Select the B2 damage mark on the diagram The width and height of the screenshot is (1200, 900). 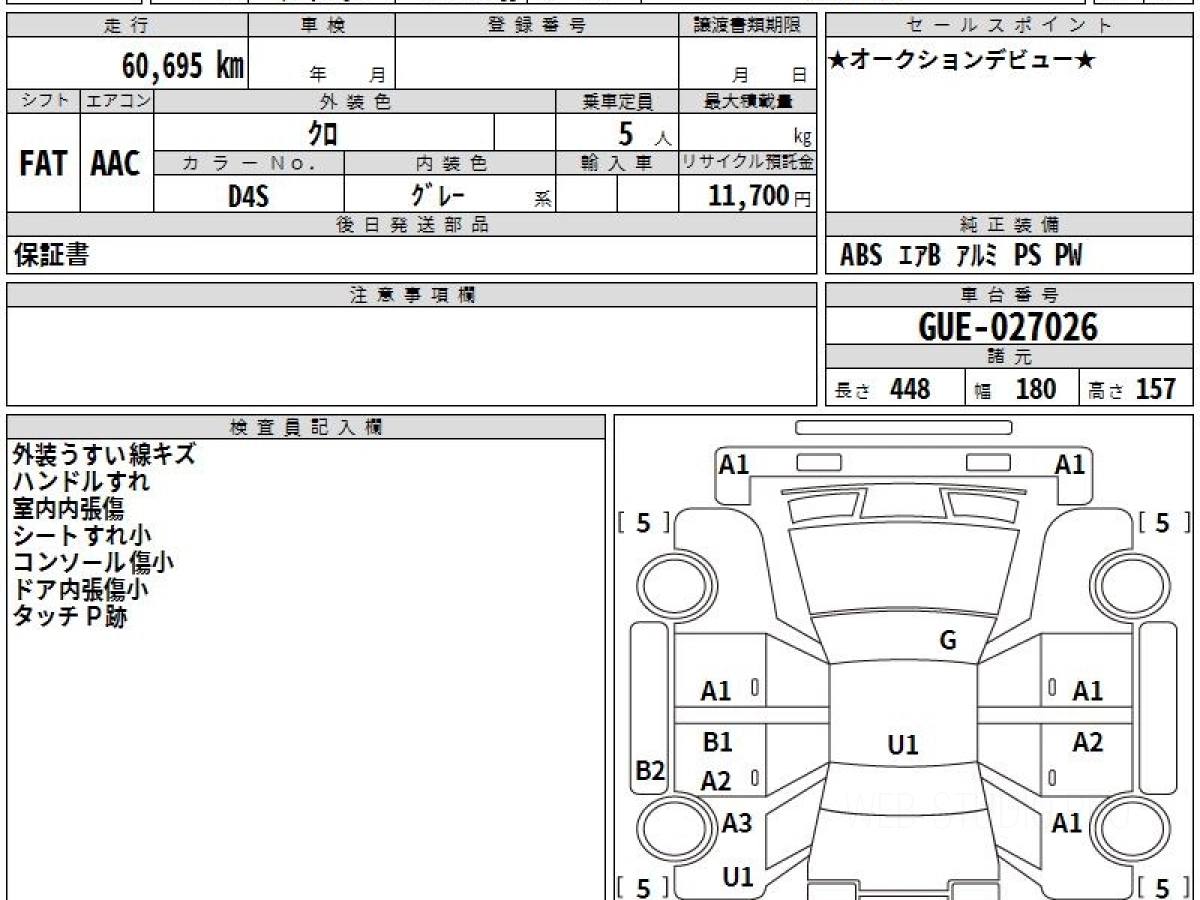(x=650, y=771)
